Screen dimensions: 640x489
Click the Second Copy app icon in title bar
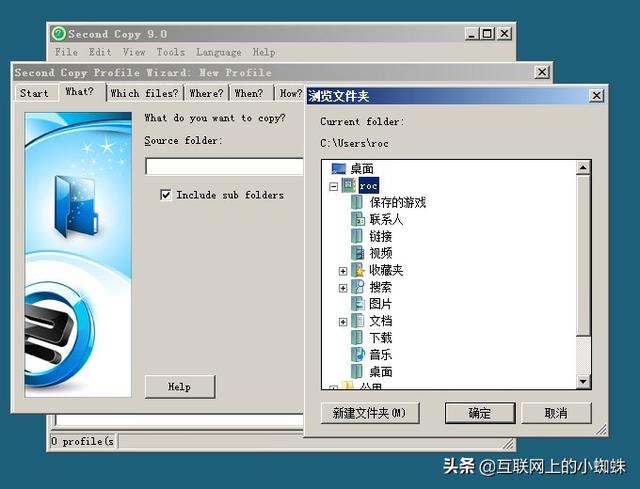point(58,33)
